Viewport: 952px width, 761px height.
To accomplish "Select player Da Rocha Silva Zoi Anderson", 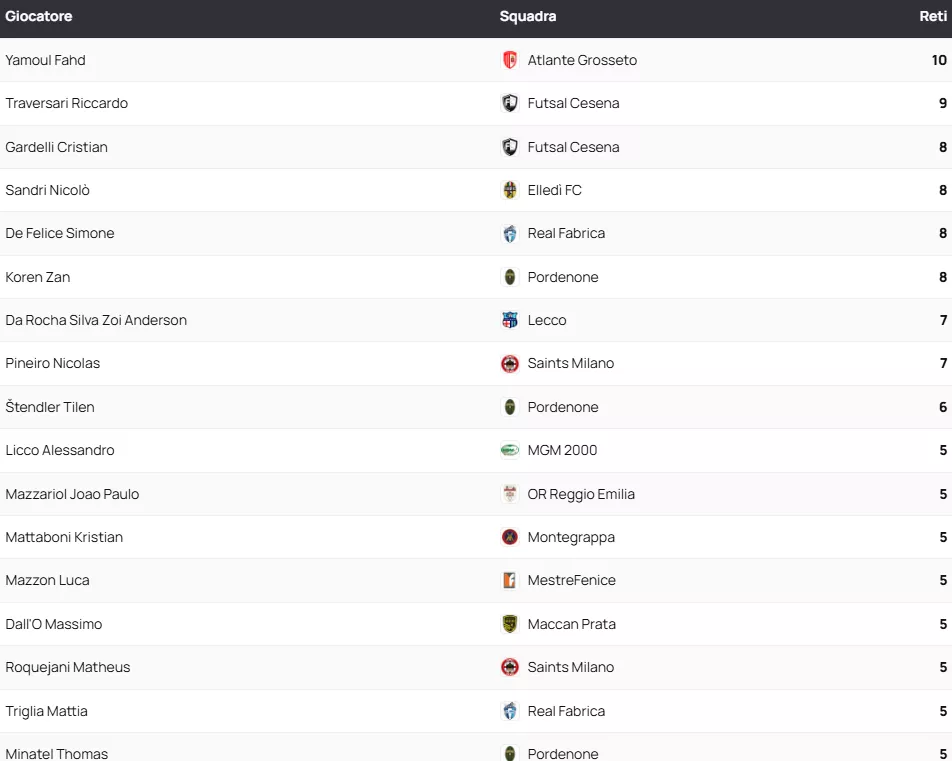I will [96, 320].
